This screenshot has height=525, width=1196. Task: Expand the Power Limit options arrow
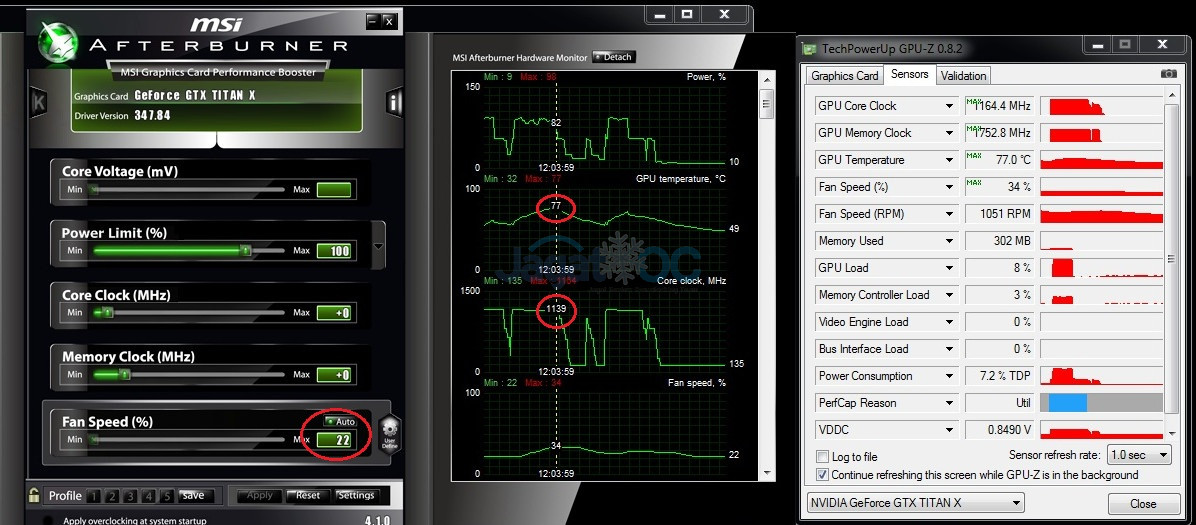(x=378, y=246)
